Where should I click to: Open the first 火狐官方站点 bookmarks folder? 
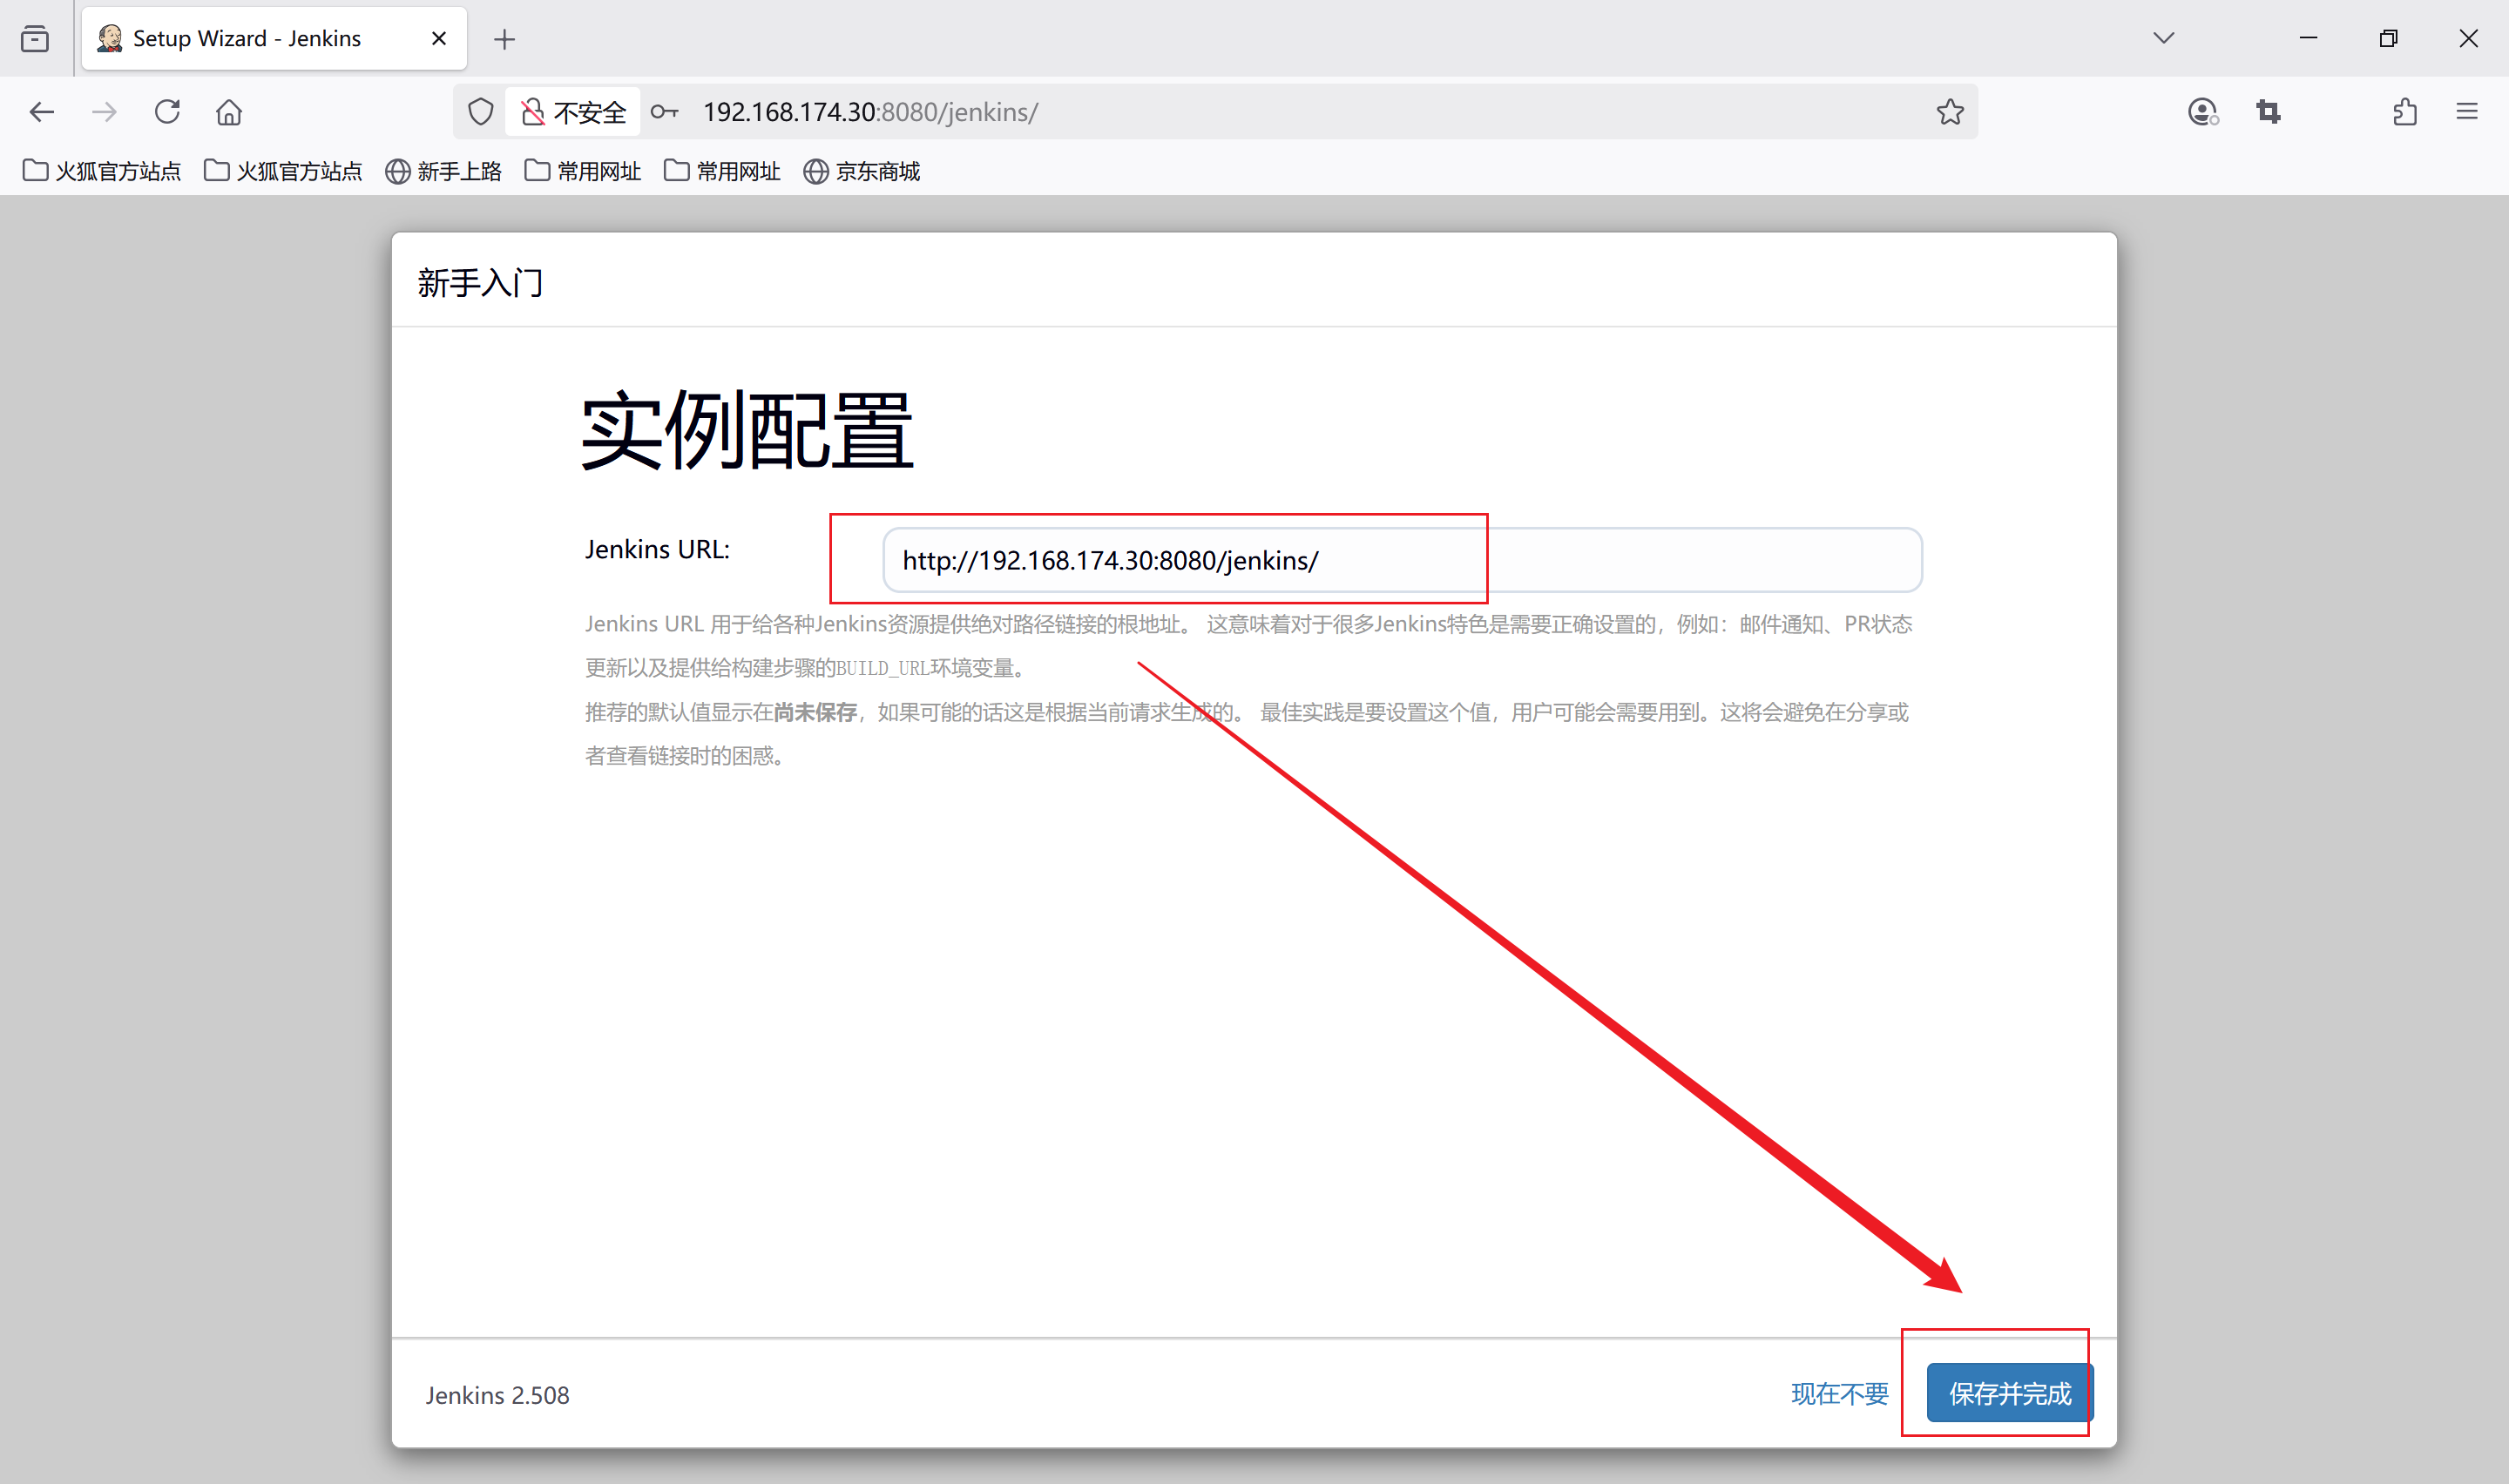[x=102, y=171]
